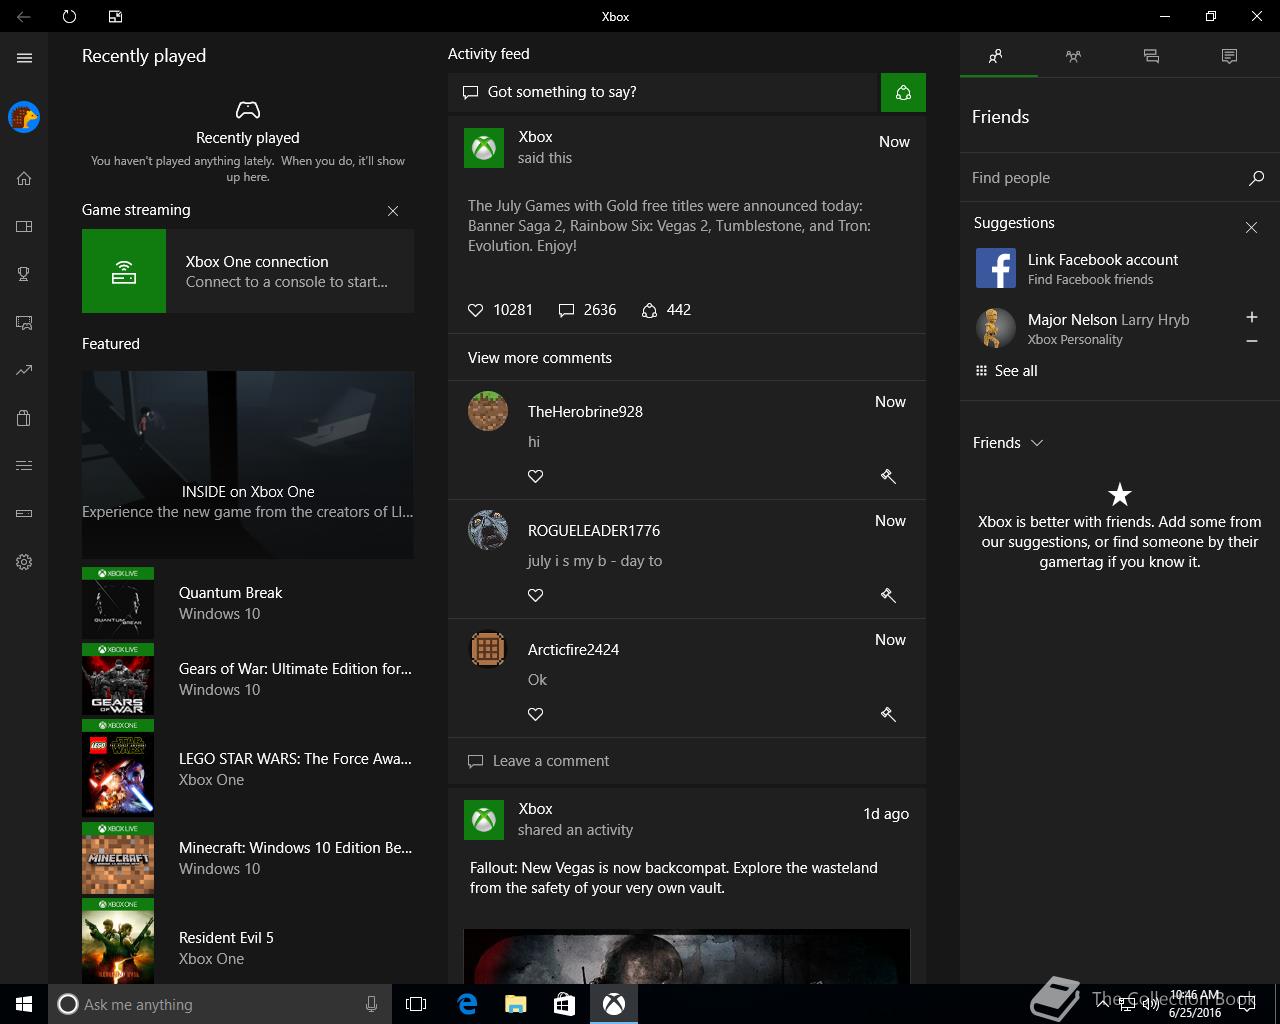Open the Fallout New Vegas post image
Screen dimensions: 1280x1024
(687, 957)
